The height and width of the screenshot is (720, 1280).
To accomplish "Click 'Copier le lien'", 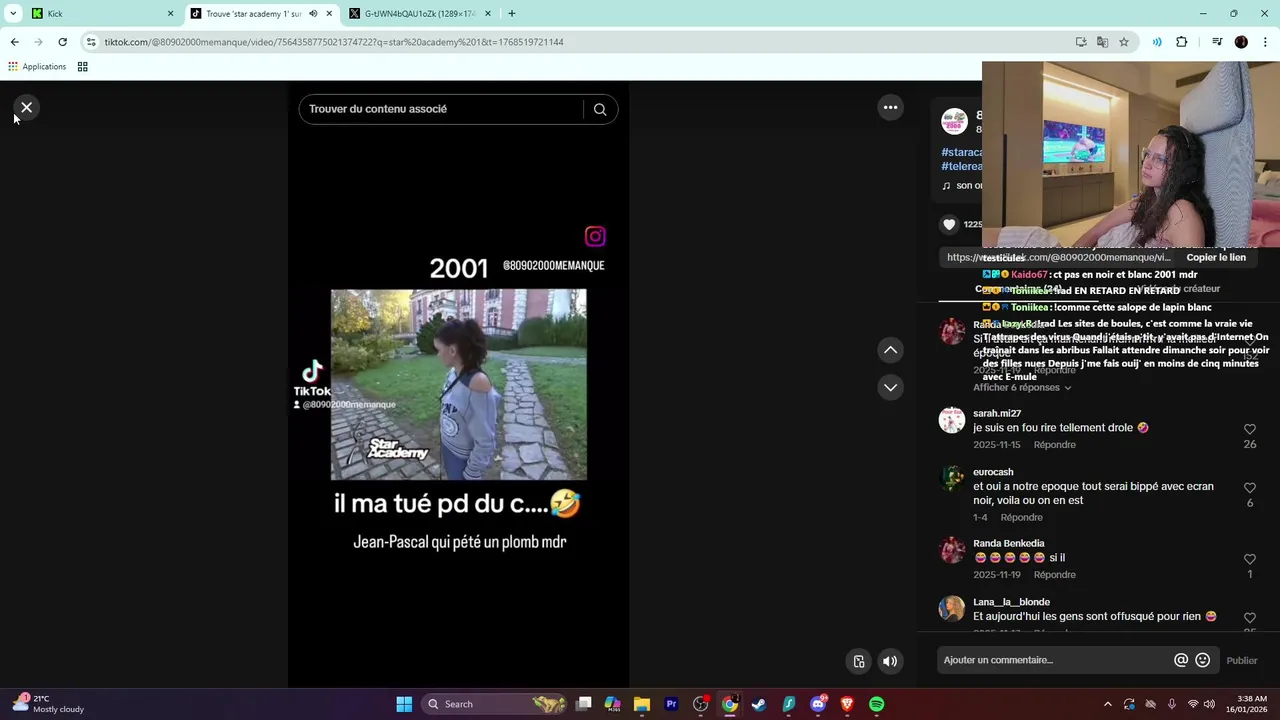I will (1216, 257).
